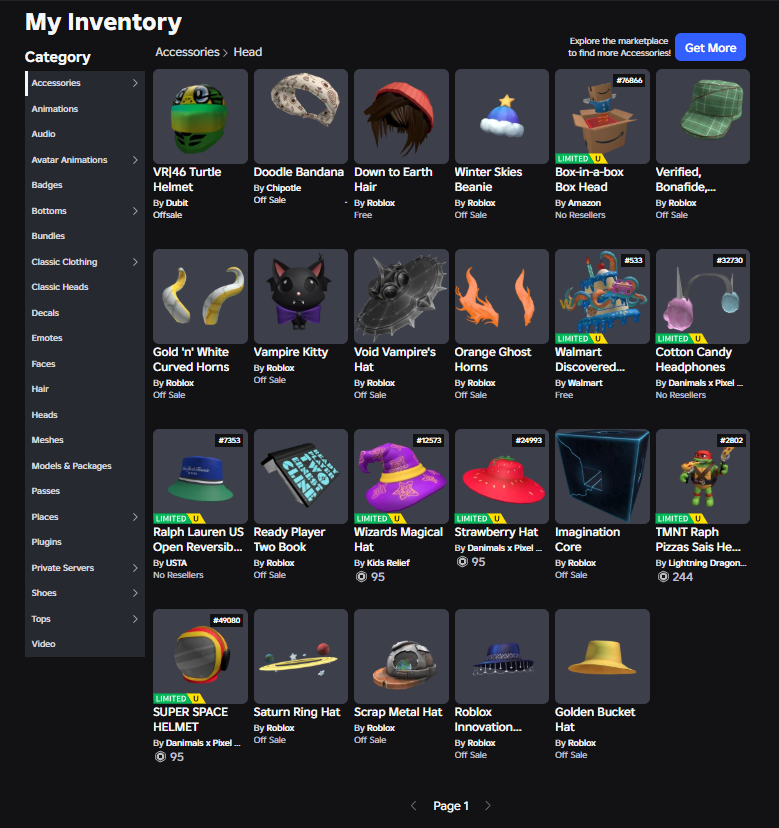Click the Saturn Ring Hat title link
Image resolution: width=779 pixels, height=828 pixels.
pyautogui.click(x=297, y=712)
